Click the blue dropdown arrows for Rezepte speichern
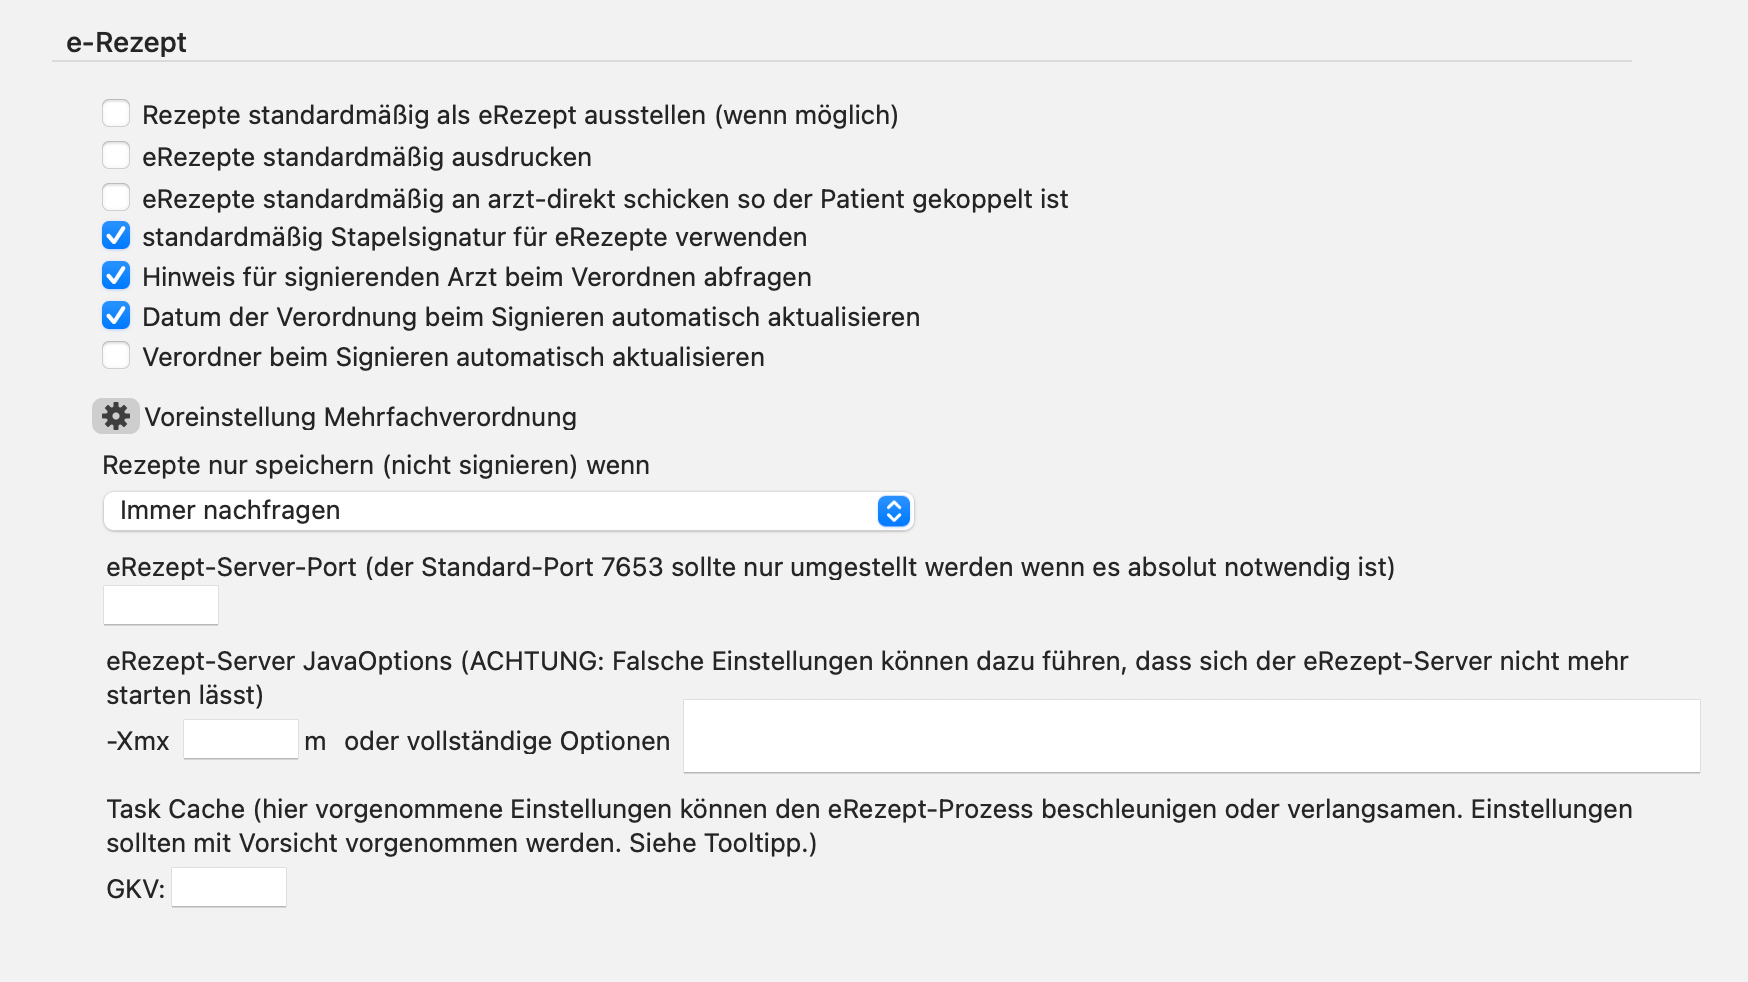This screenshot has height=982, width=1748. 893,511
